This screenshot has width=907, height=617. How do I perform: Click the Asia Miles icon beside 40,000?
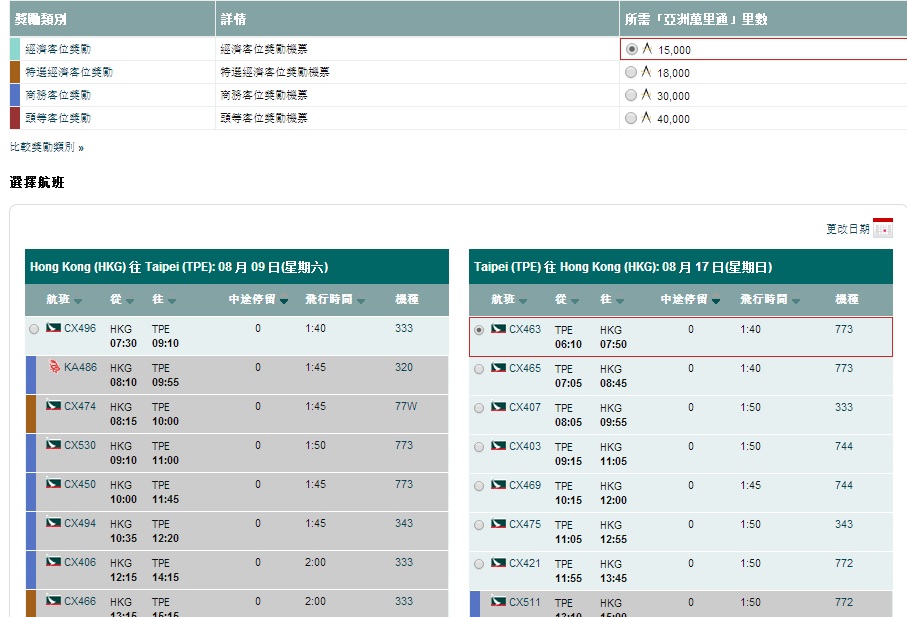(x=646, y=118)
